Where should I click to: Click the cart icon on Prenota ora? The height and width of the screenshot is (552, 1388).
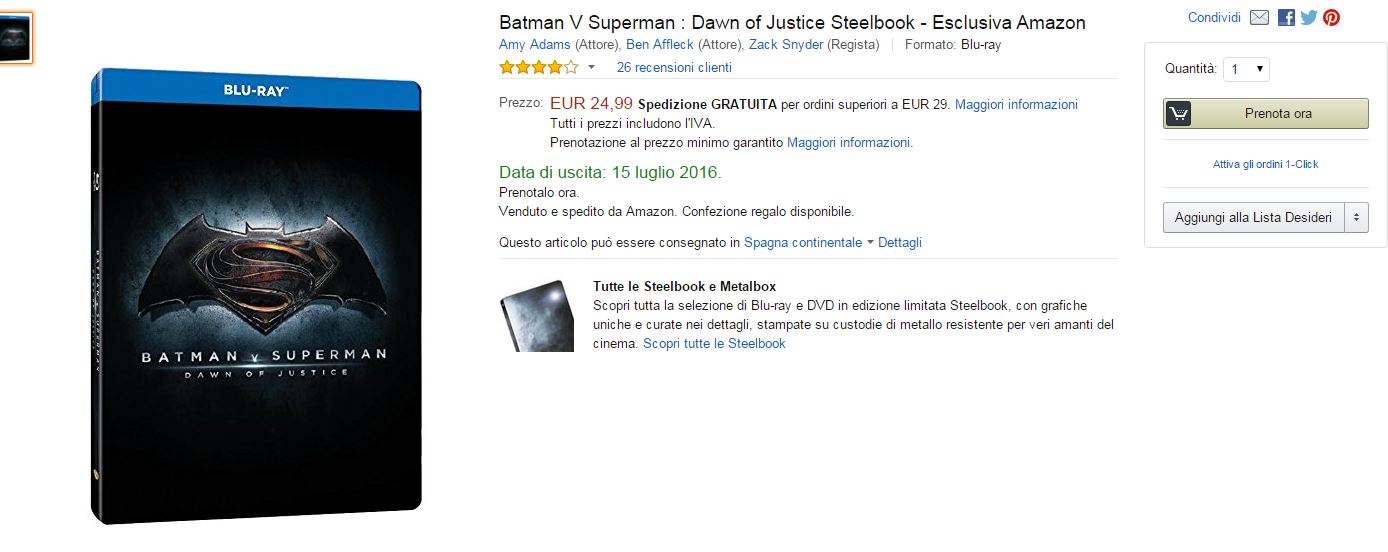tap(1177, 114)
